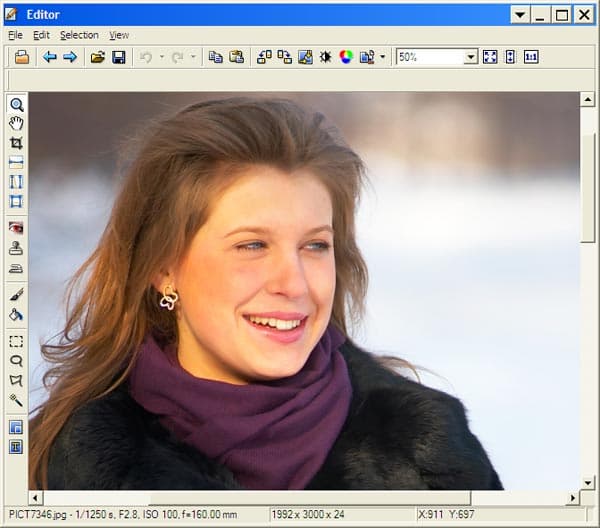Select the vertical perspective correction tool
This screenshot has width=600, height=528.
click(16, 182)
